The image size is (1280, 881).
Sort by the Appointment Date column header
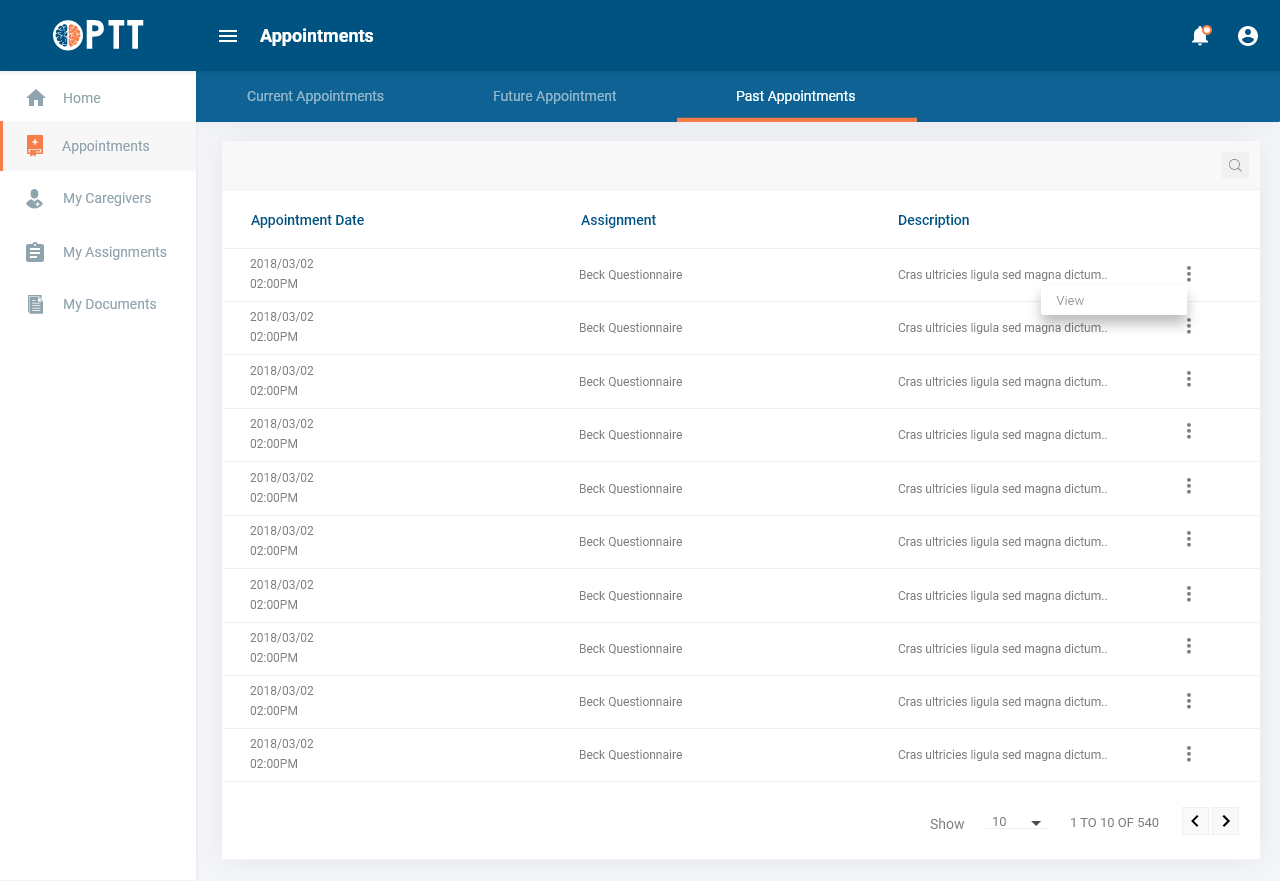(307, 220)
